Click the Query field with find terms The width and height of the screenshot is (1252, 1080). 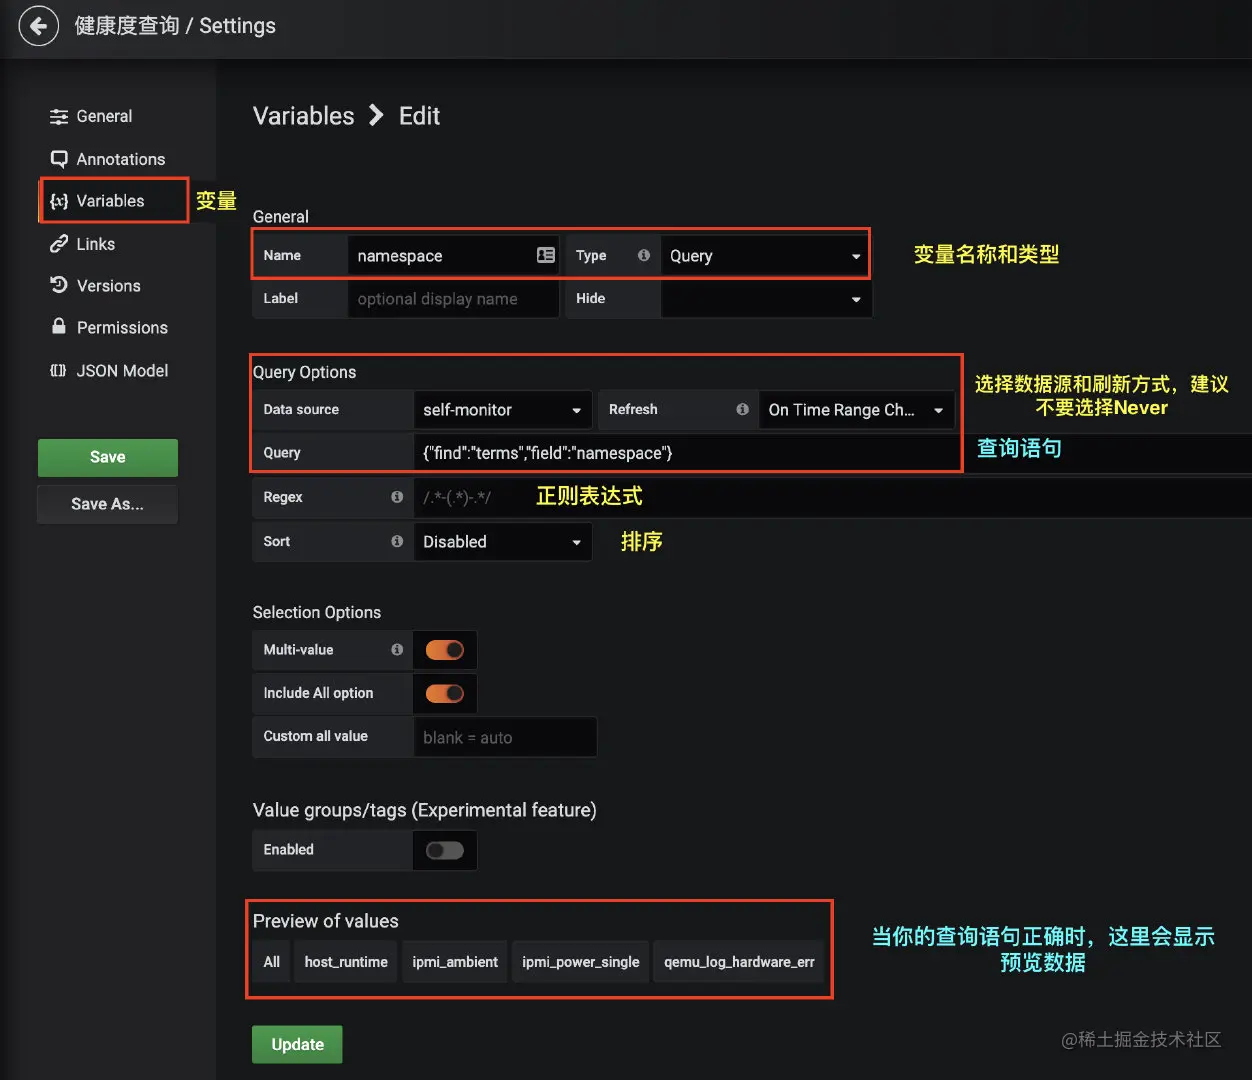pos(686,453)
